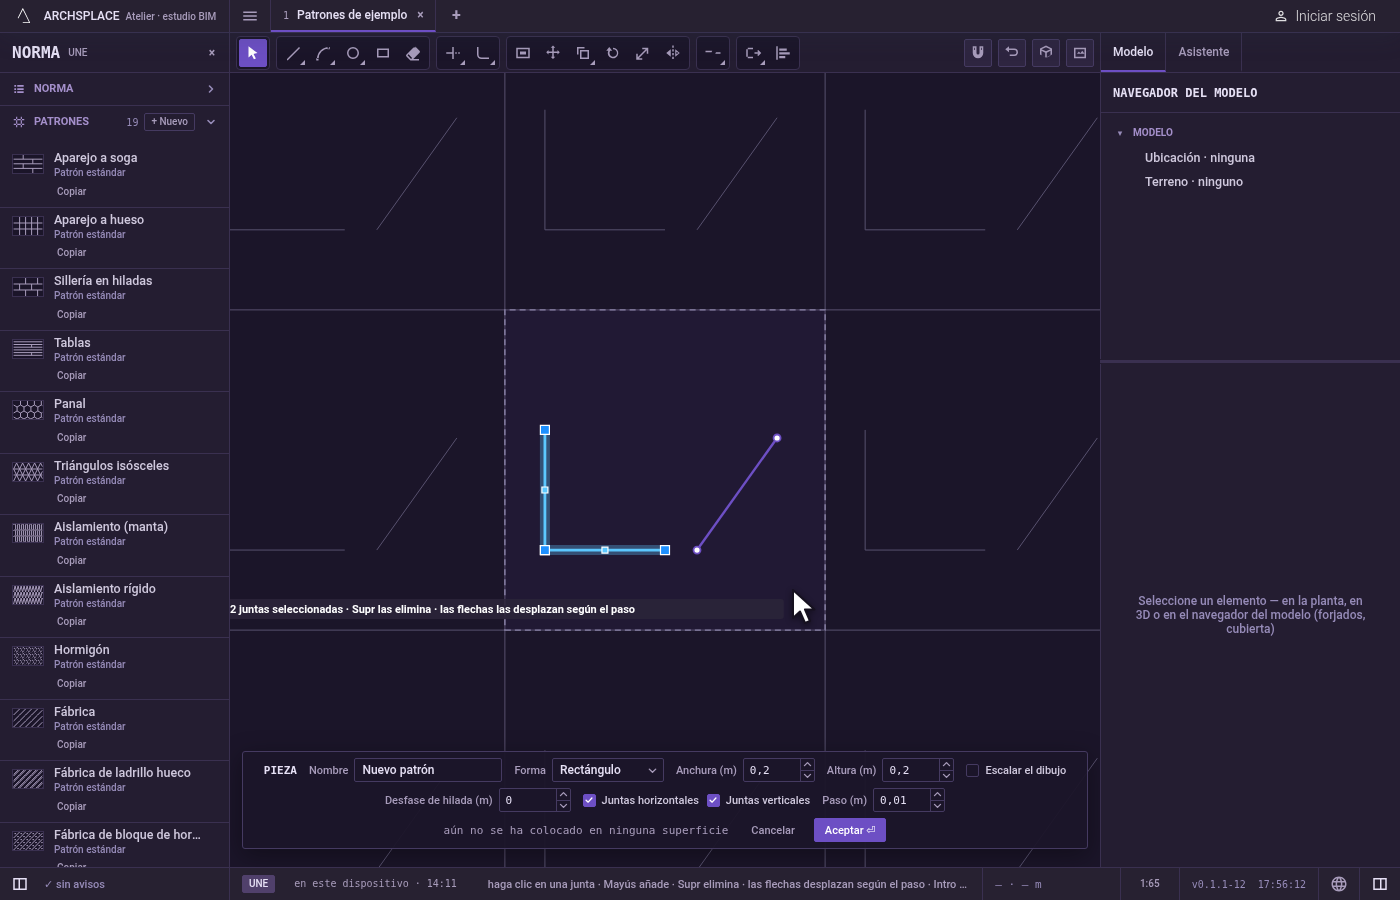The height and width of the screenshot is (900, 1400).
Task: Click the align-left toolbar icon
Action: pyautogui.click(x=783, y=53)
